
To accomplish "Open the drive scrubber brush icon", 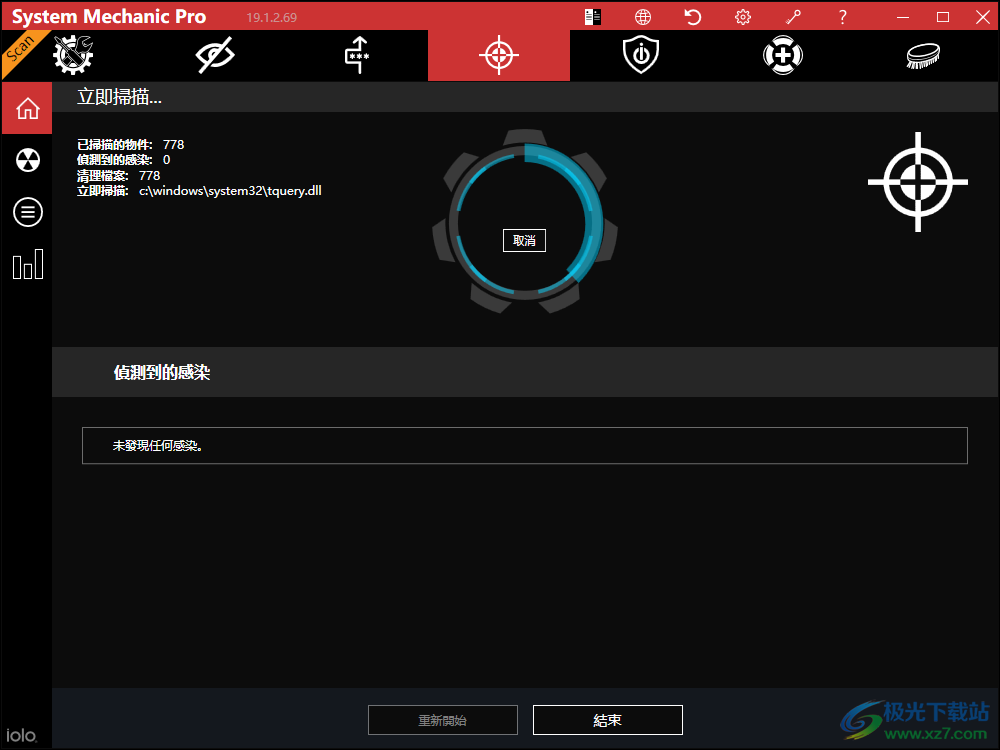I will 923,55.
